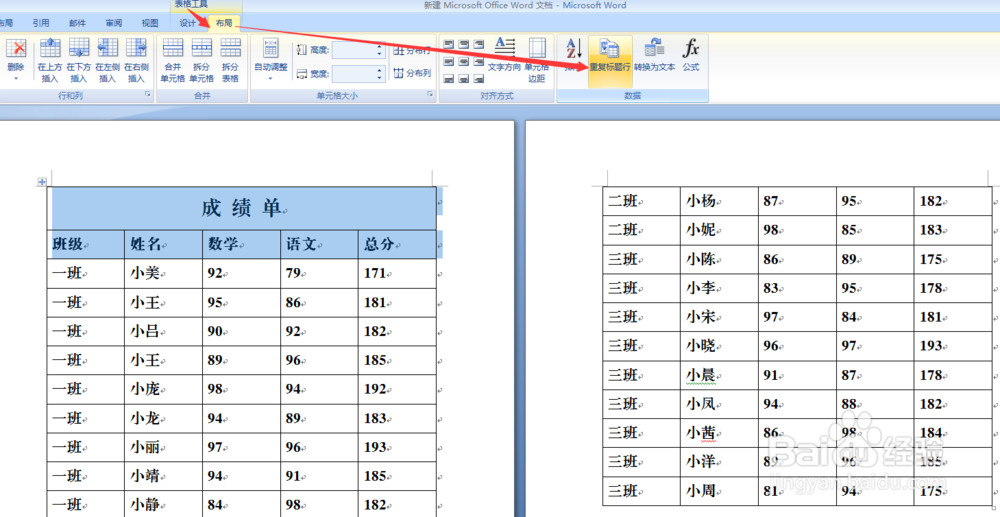Insert column to the right (在右侧插入)
Image resolution: width=1000 pixels, height=517 pixels.
136,61
